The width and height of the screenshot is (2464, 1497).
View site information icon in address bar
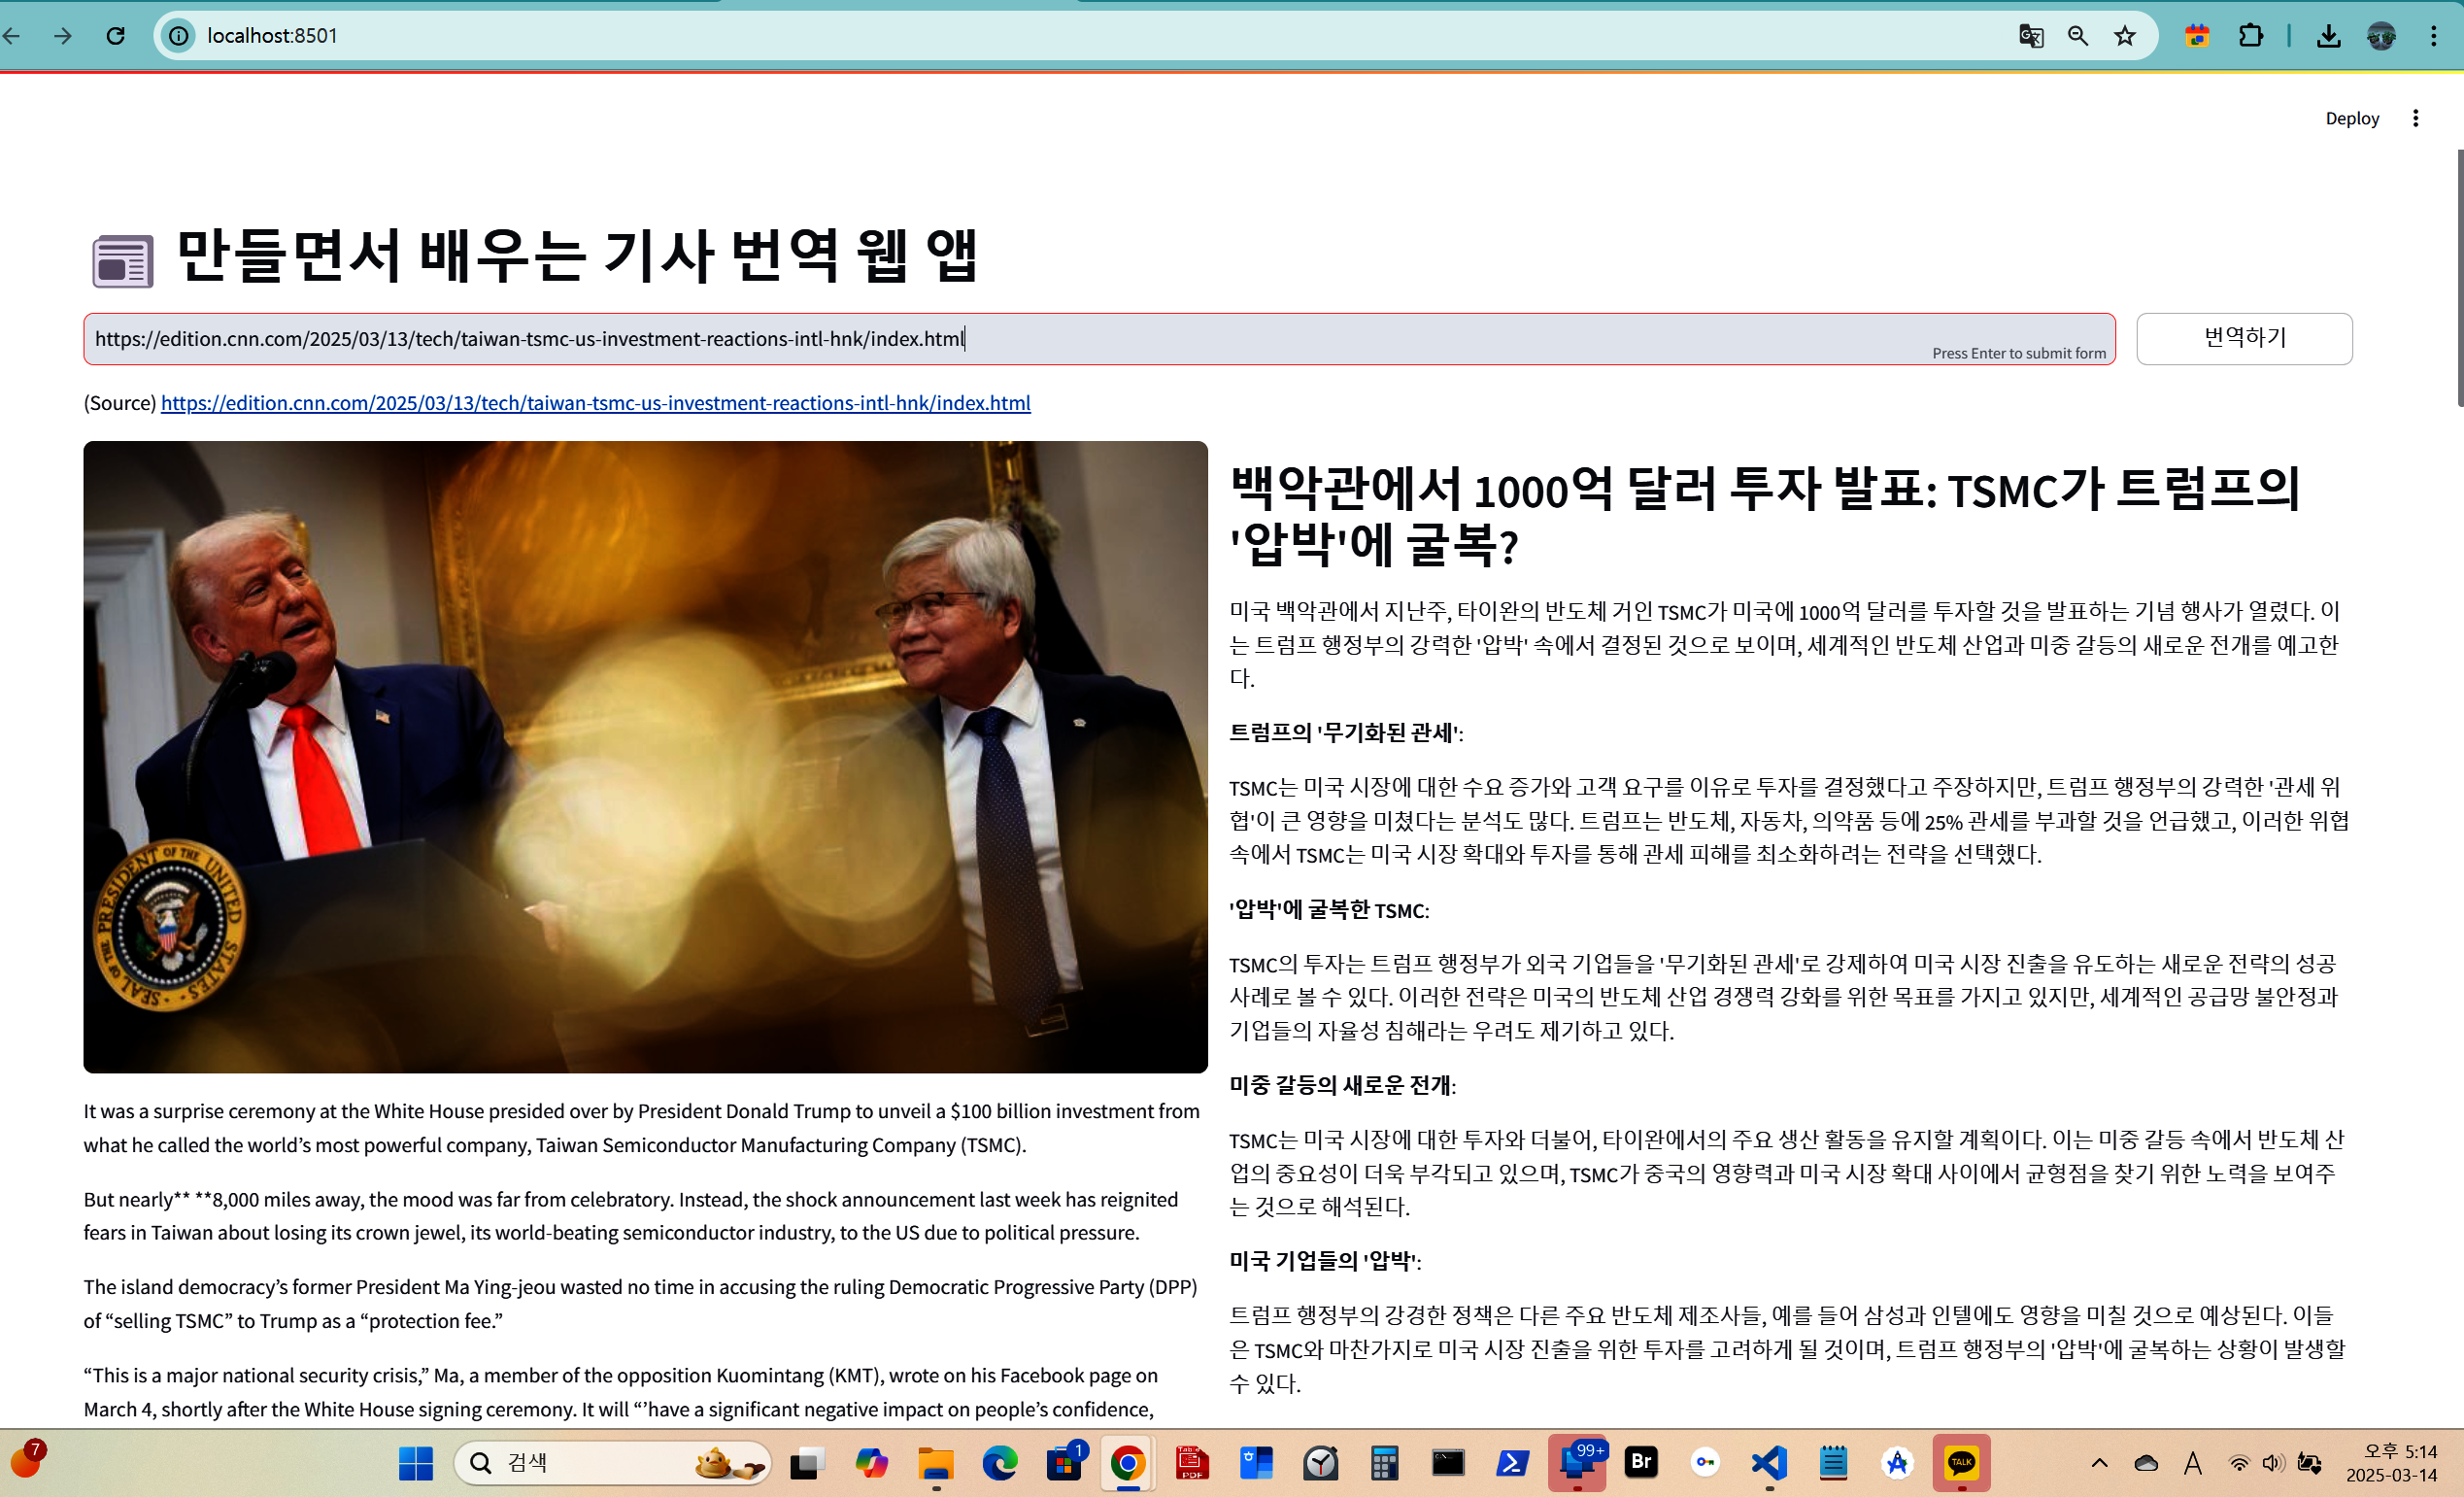[179, 36]
